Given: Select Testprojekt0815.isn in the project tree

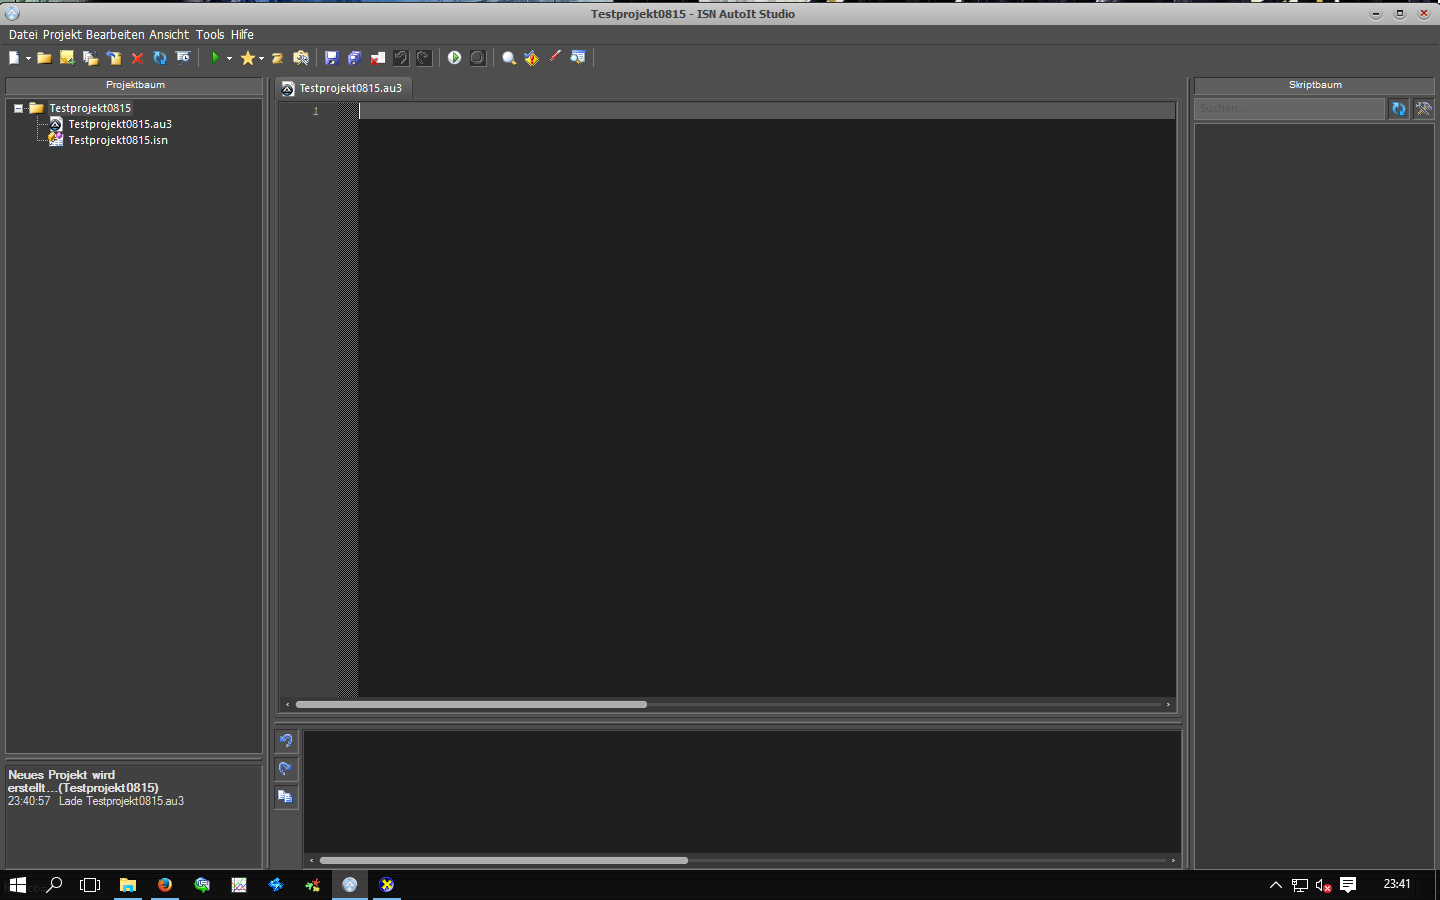Looking at the screenshot, I should pos(118,140).
